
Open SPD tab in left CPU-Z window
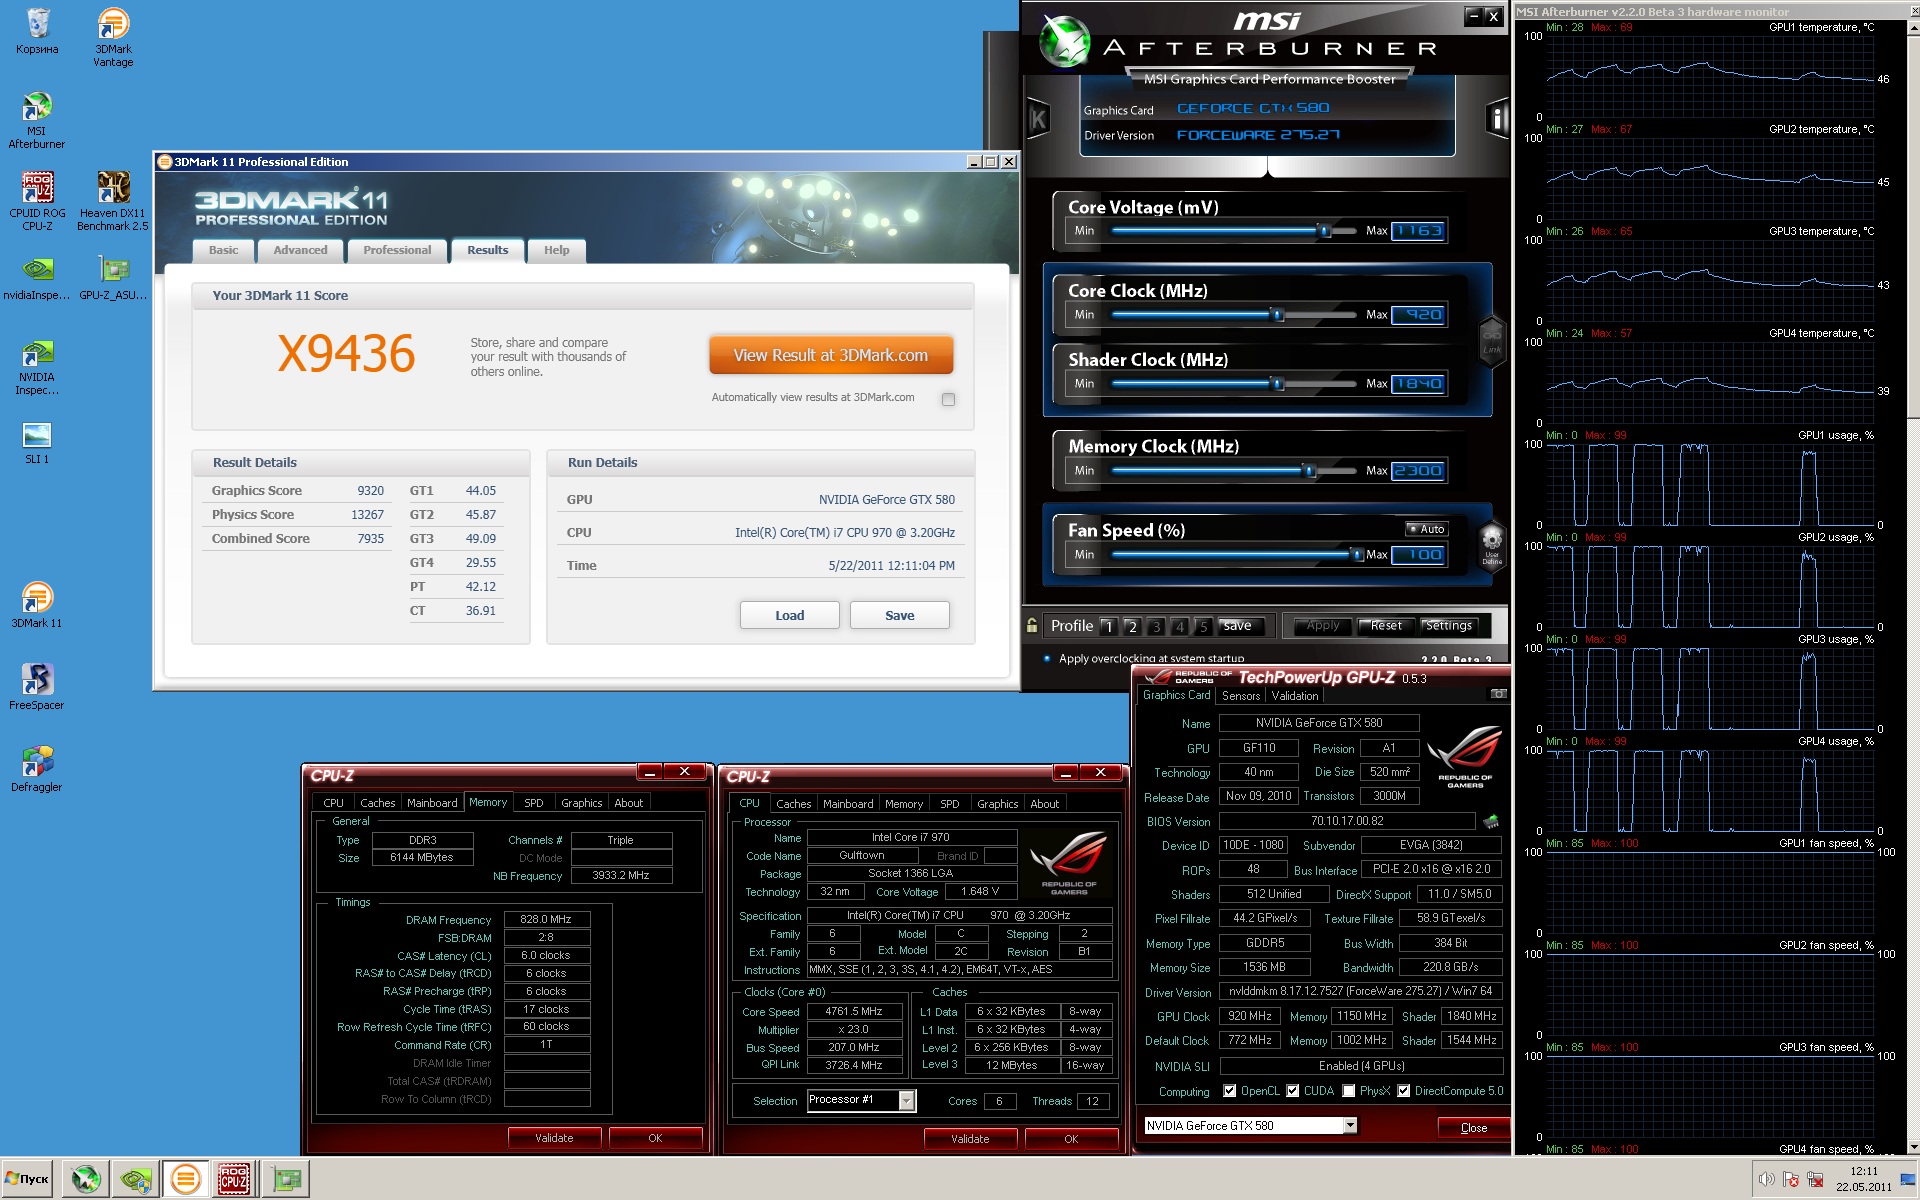click(534, 803)
